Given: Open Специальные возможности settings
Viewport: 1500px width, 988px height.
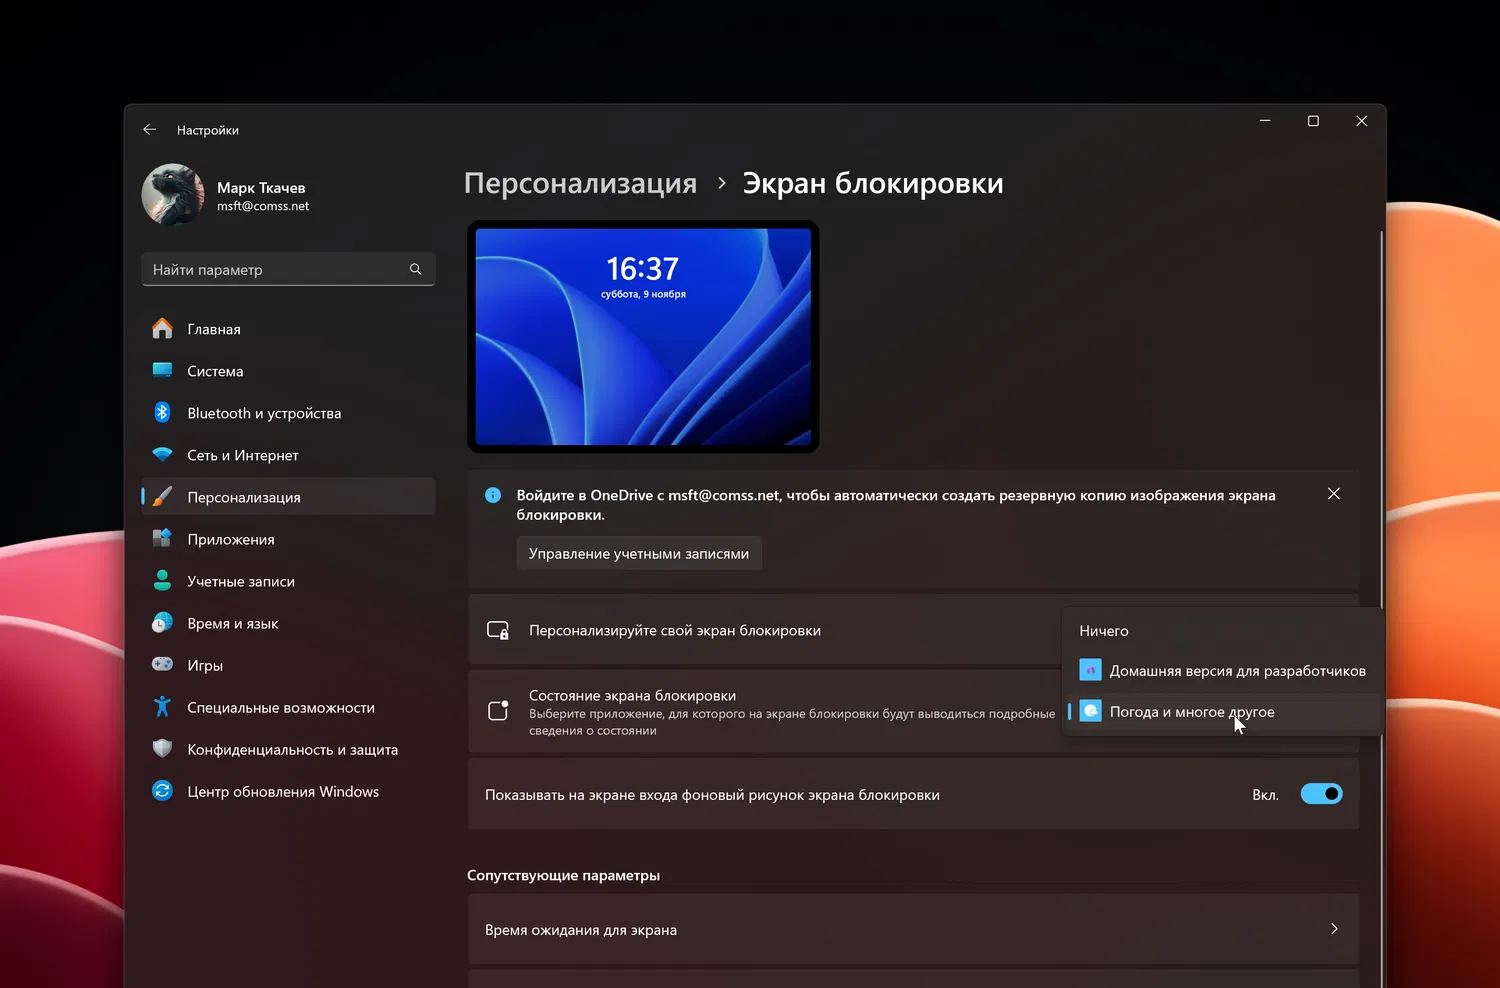Looking at the screenshot, I should [x=288, y=707].
